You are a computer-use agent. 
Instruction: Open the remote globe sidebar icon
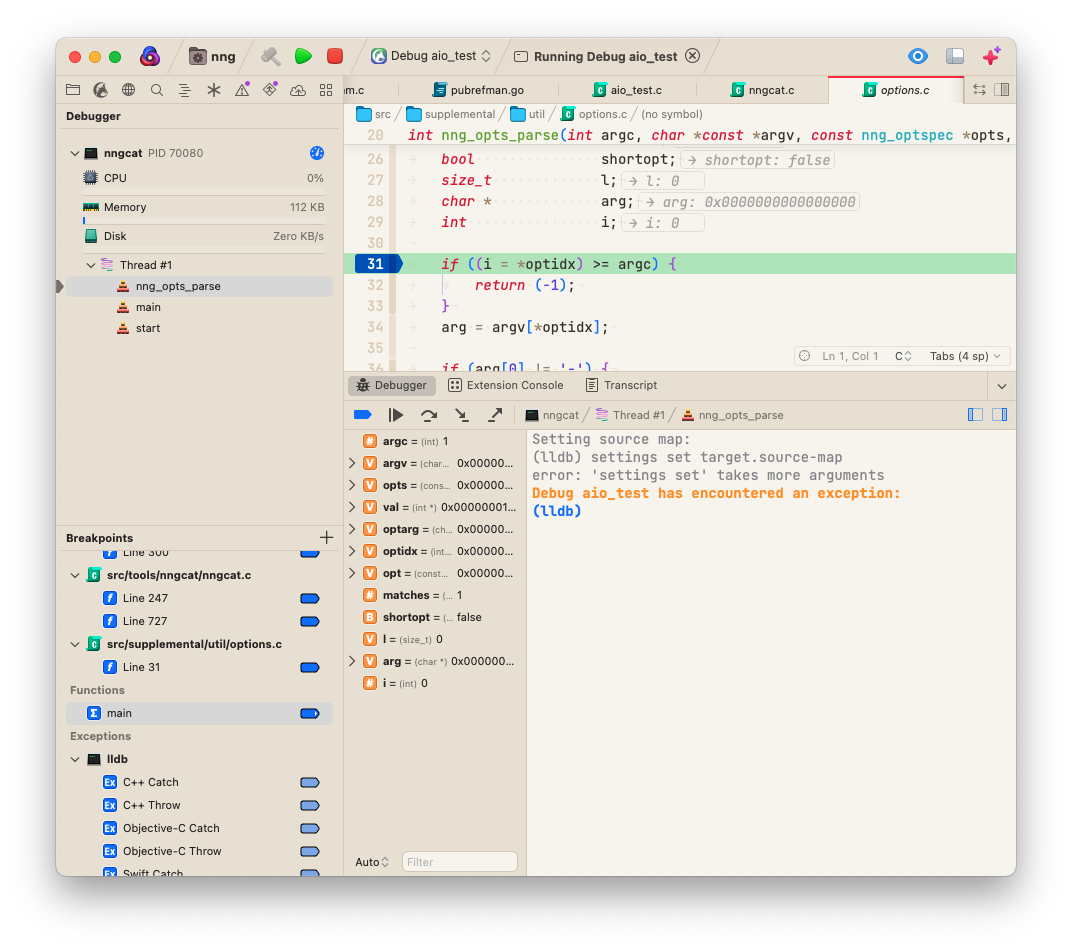click(129, 90)
